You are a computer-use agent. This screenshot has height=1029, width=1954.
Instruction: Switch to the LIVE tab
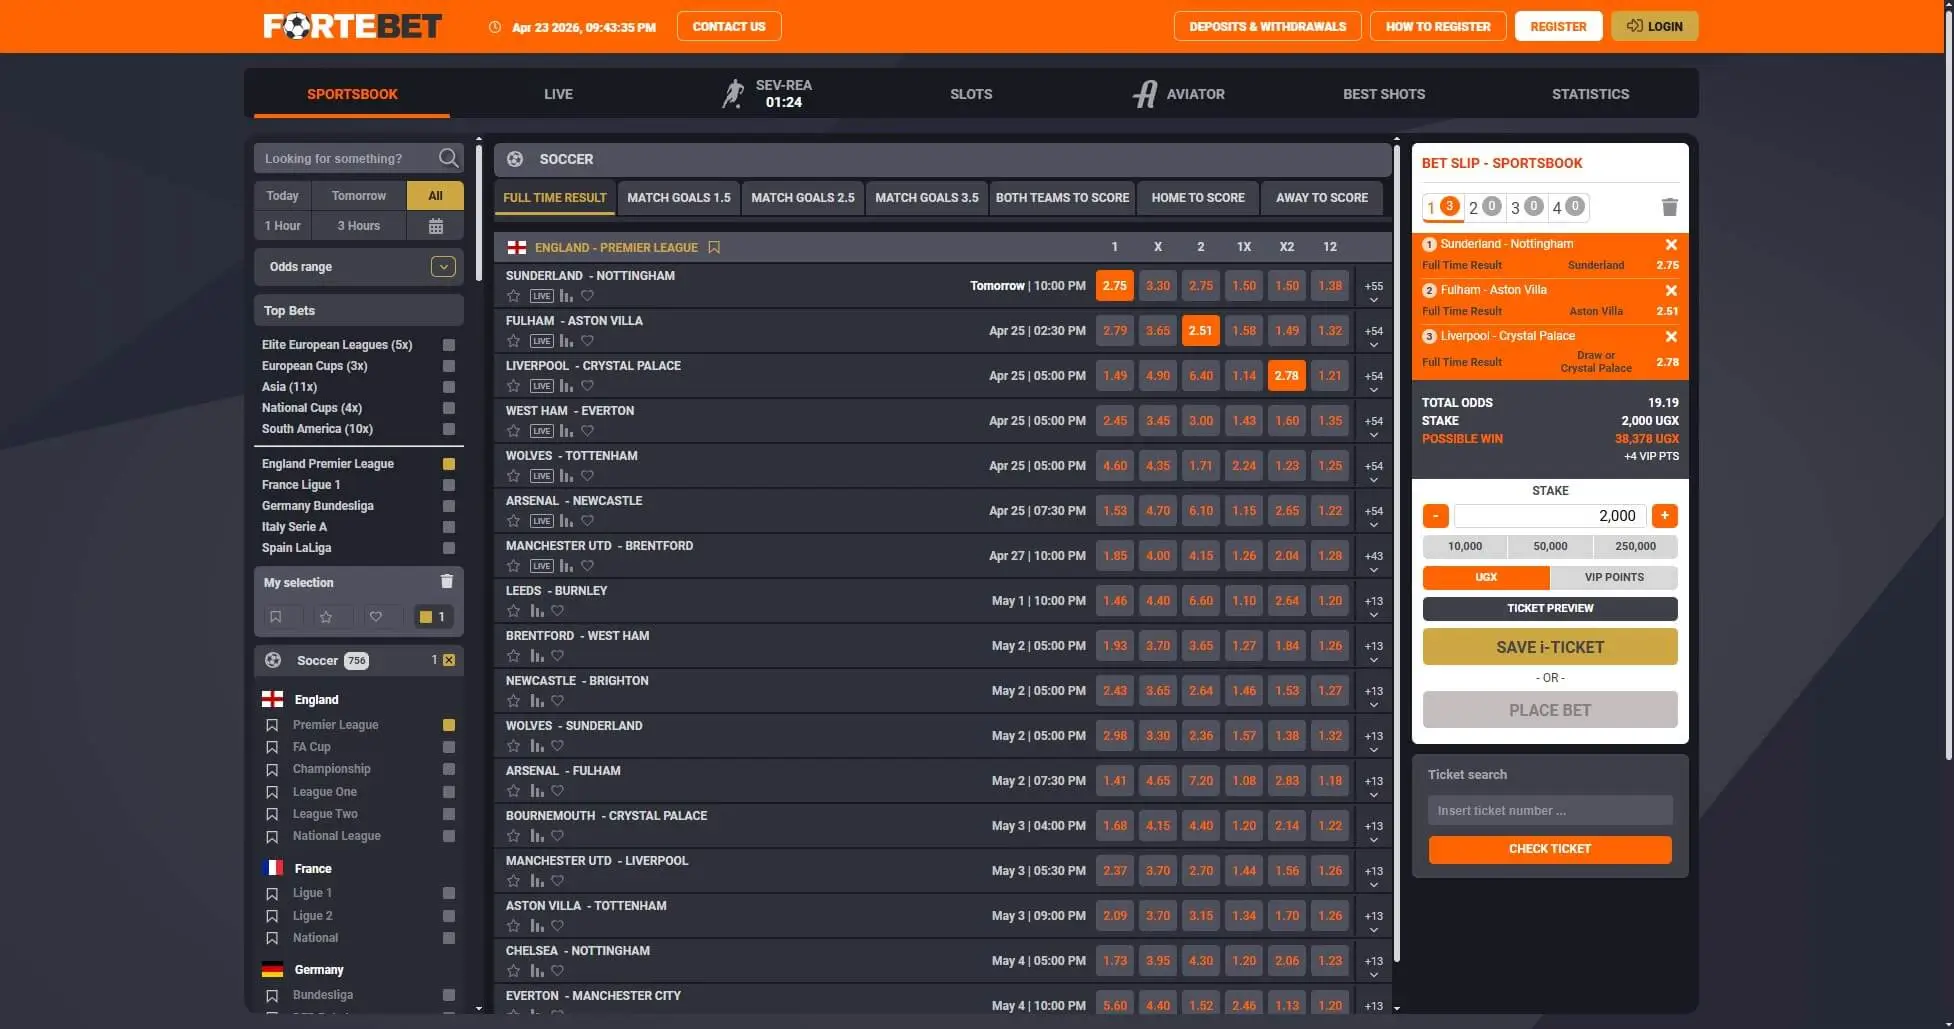[x=558, y=94]
